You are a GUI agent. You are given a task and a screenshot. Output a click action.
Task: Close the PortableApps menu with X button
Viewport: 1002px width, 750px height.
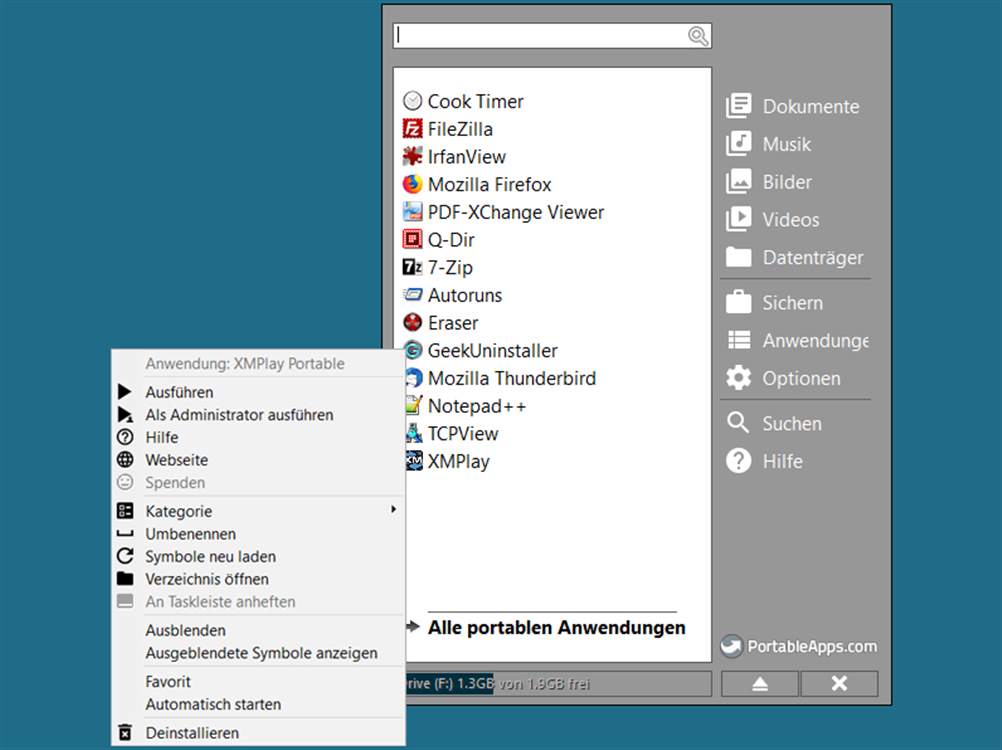[839, 684]
